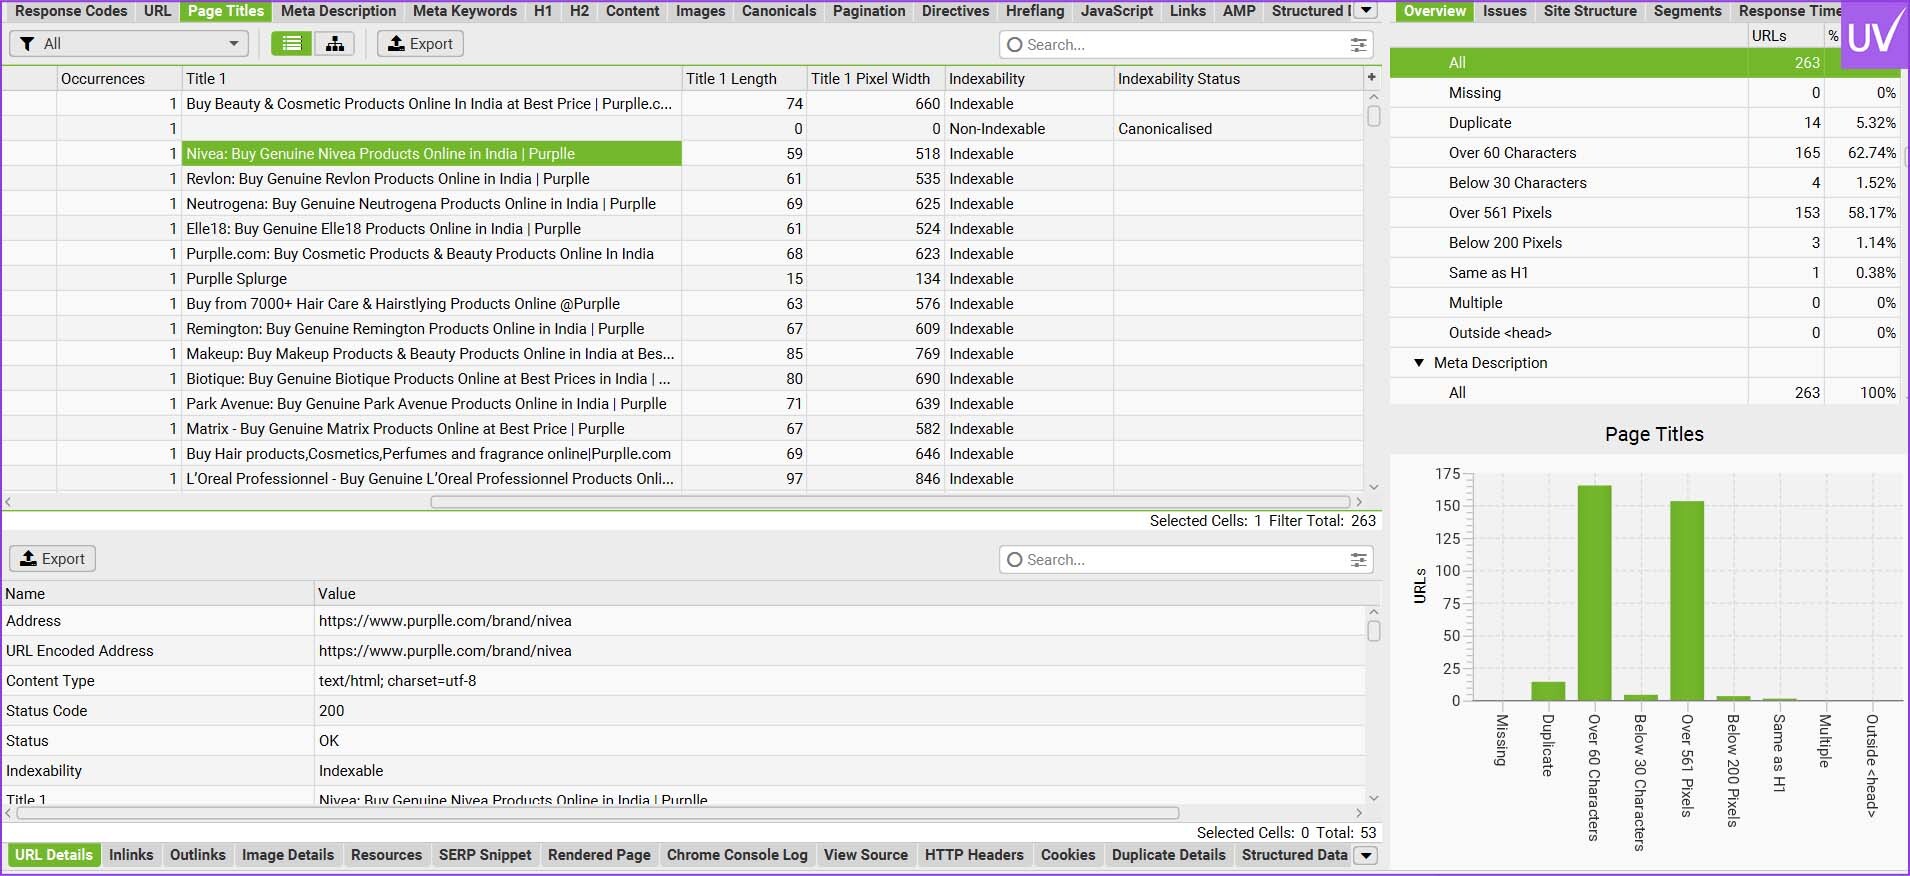
Task: Switch to Inlinks bottom tab
Action: 131,855
